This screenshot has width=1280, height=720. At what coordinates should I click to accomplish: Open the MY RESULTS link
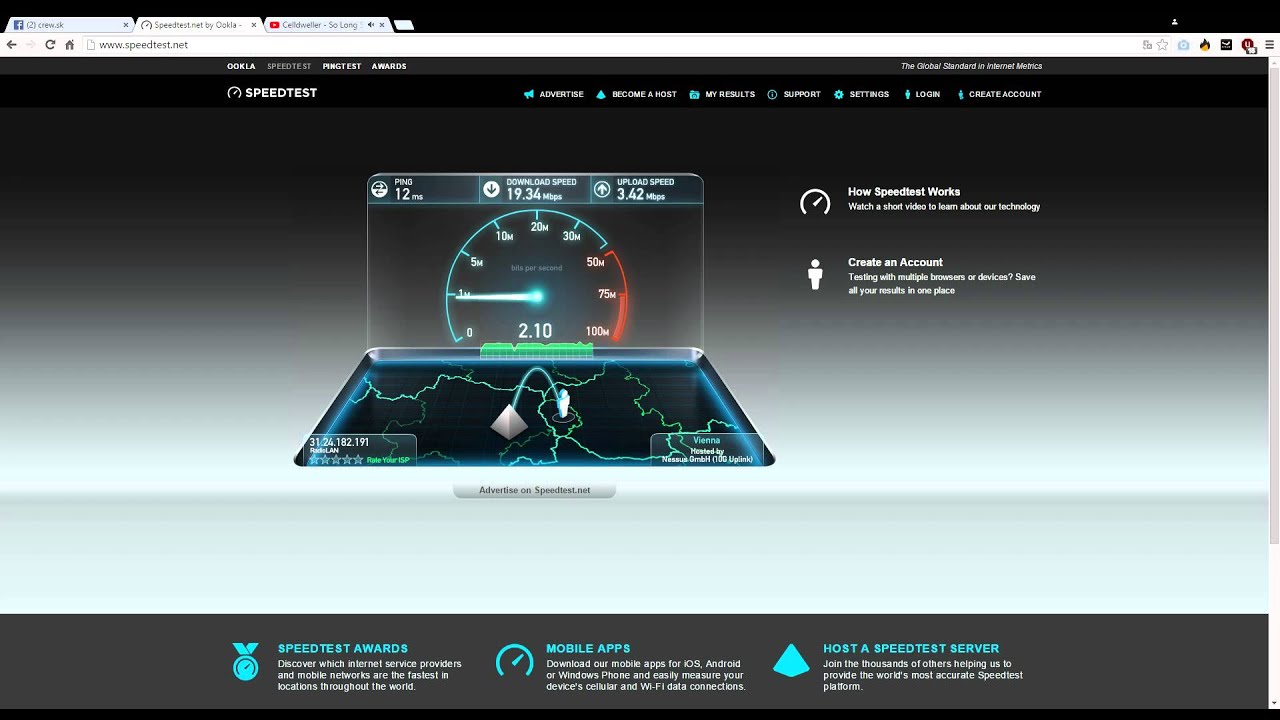(x=730, y=94)
